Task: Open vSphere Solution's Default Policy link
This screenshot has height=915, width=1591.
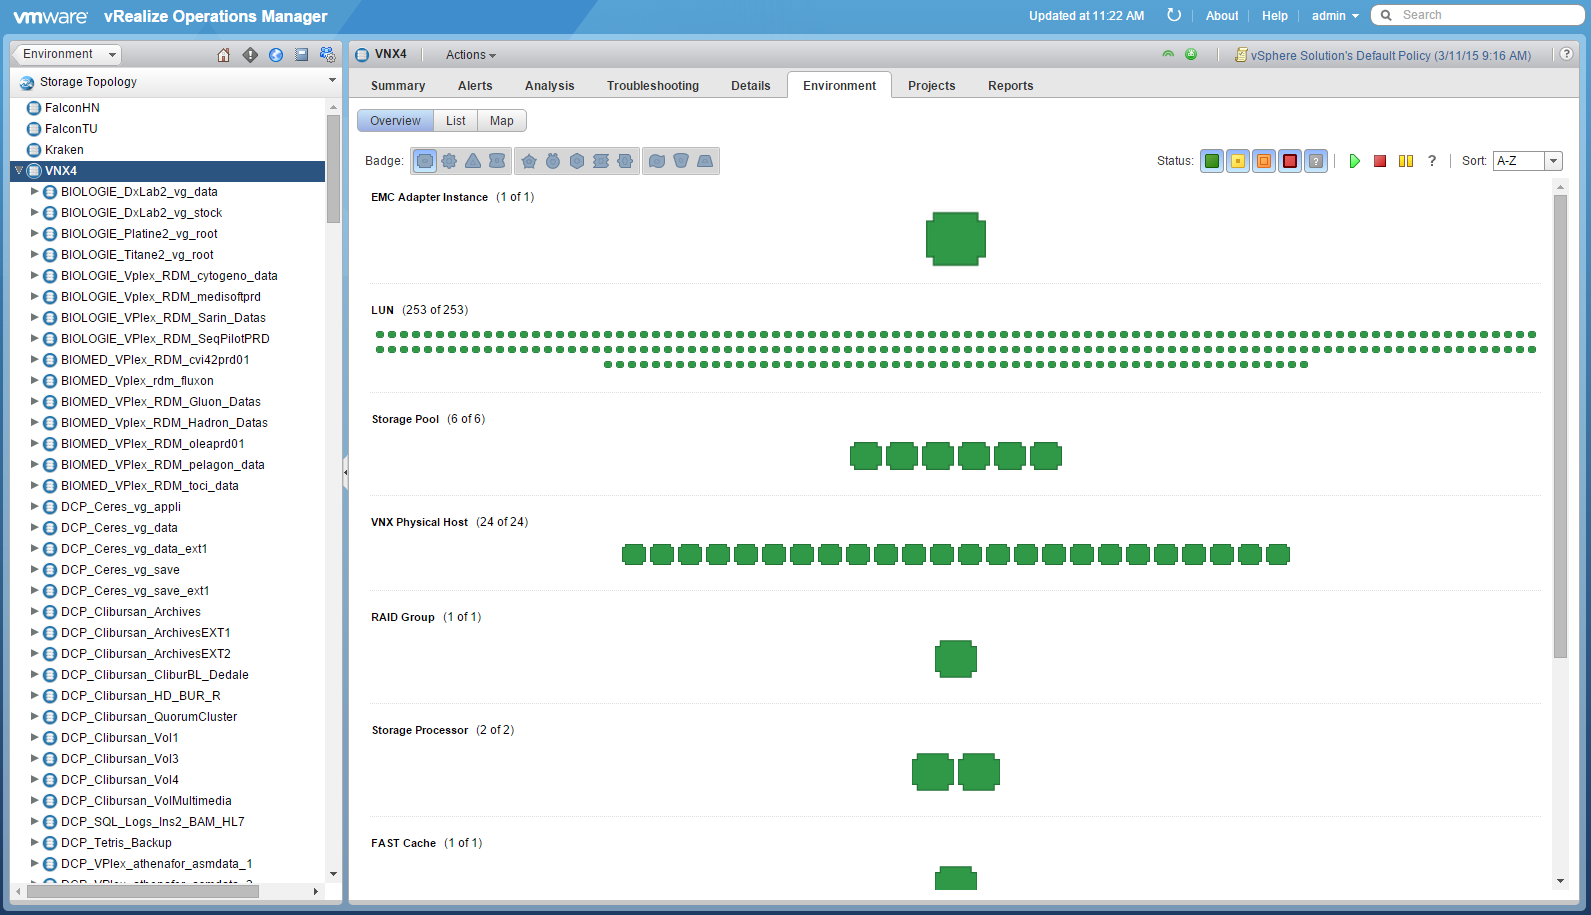Action: (1390, 56)
